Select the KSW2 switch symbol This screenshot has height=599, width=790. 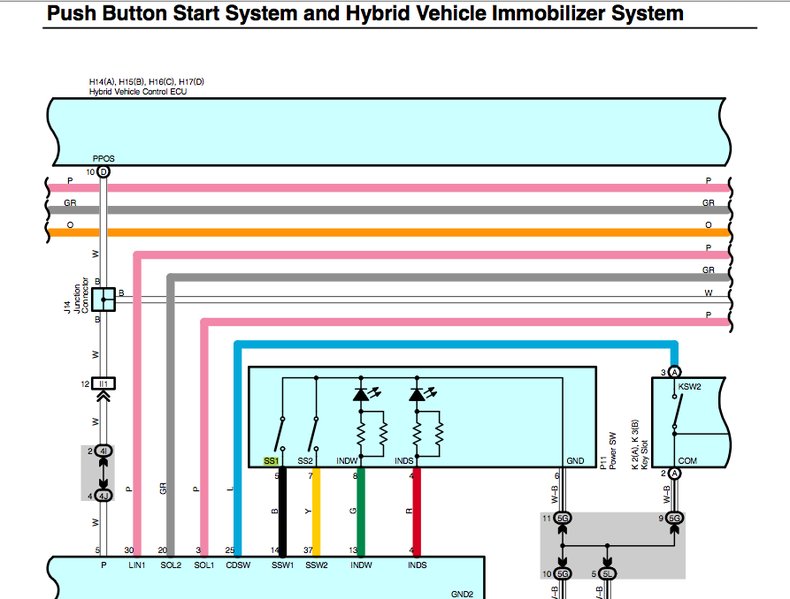coord(678,413)
